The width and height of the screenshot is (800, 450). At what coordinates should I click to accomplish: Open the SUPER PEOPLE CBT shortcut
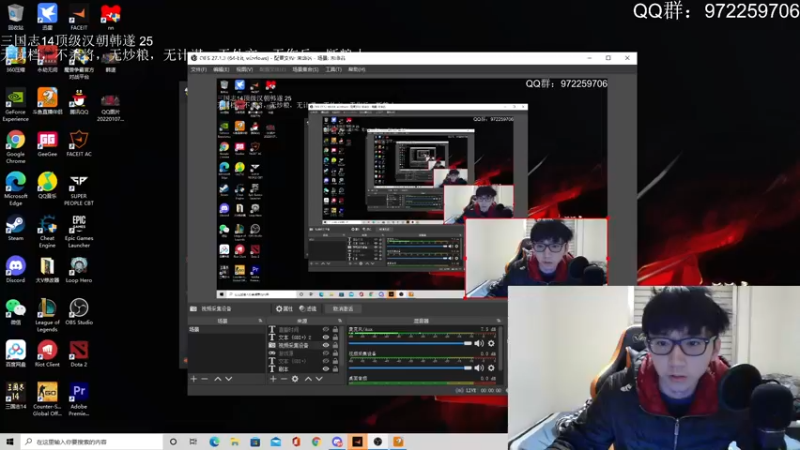point(79,189)
